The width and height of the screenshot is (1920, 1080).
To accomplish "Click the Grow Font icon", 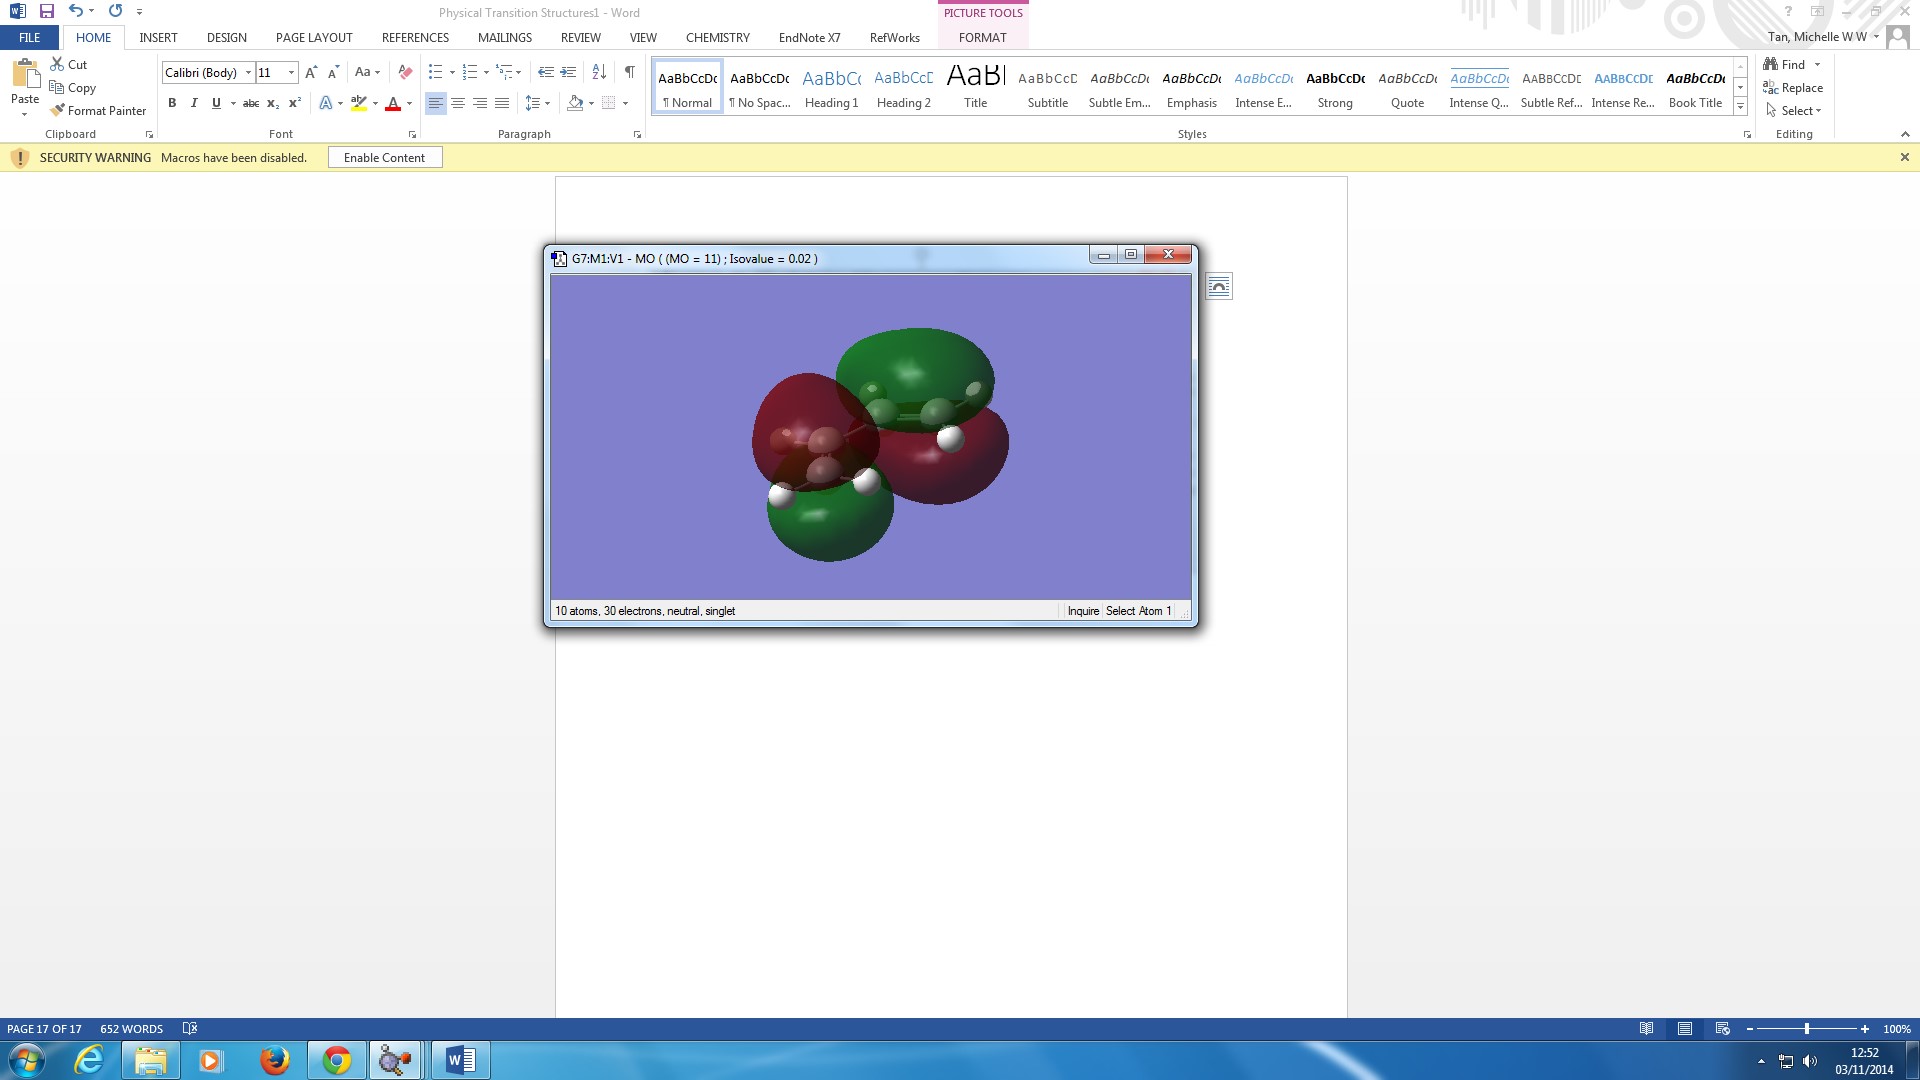I will 311,72.
